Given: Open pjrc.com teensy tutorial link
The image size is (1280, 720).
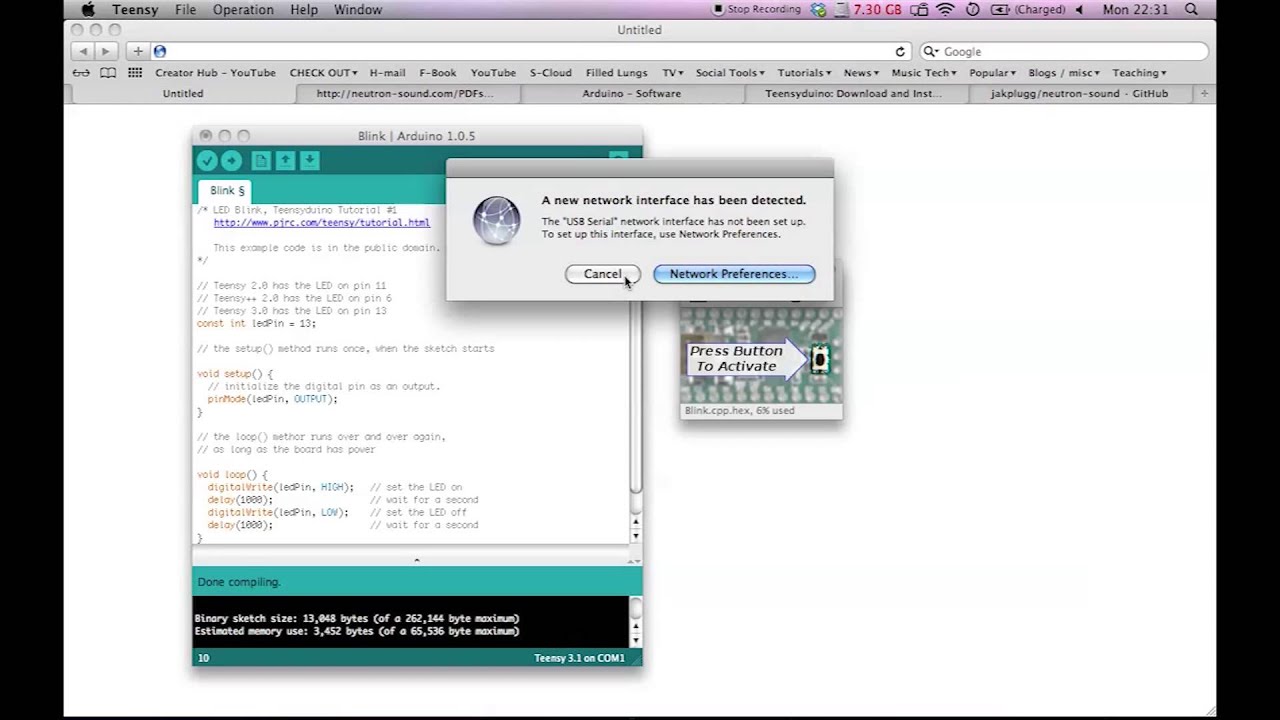Looking at the screenshot, I should pyautogui.click(x=322, y=223).
